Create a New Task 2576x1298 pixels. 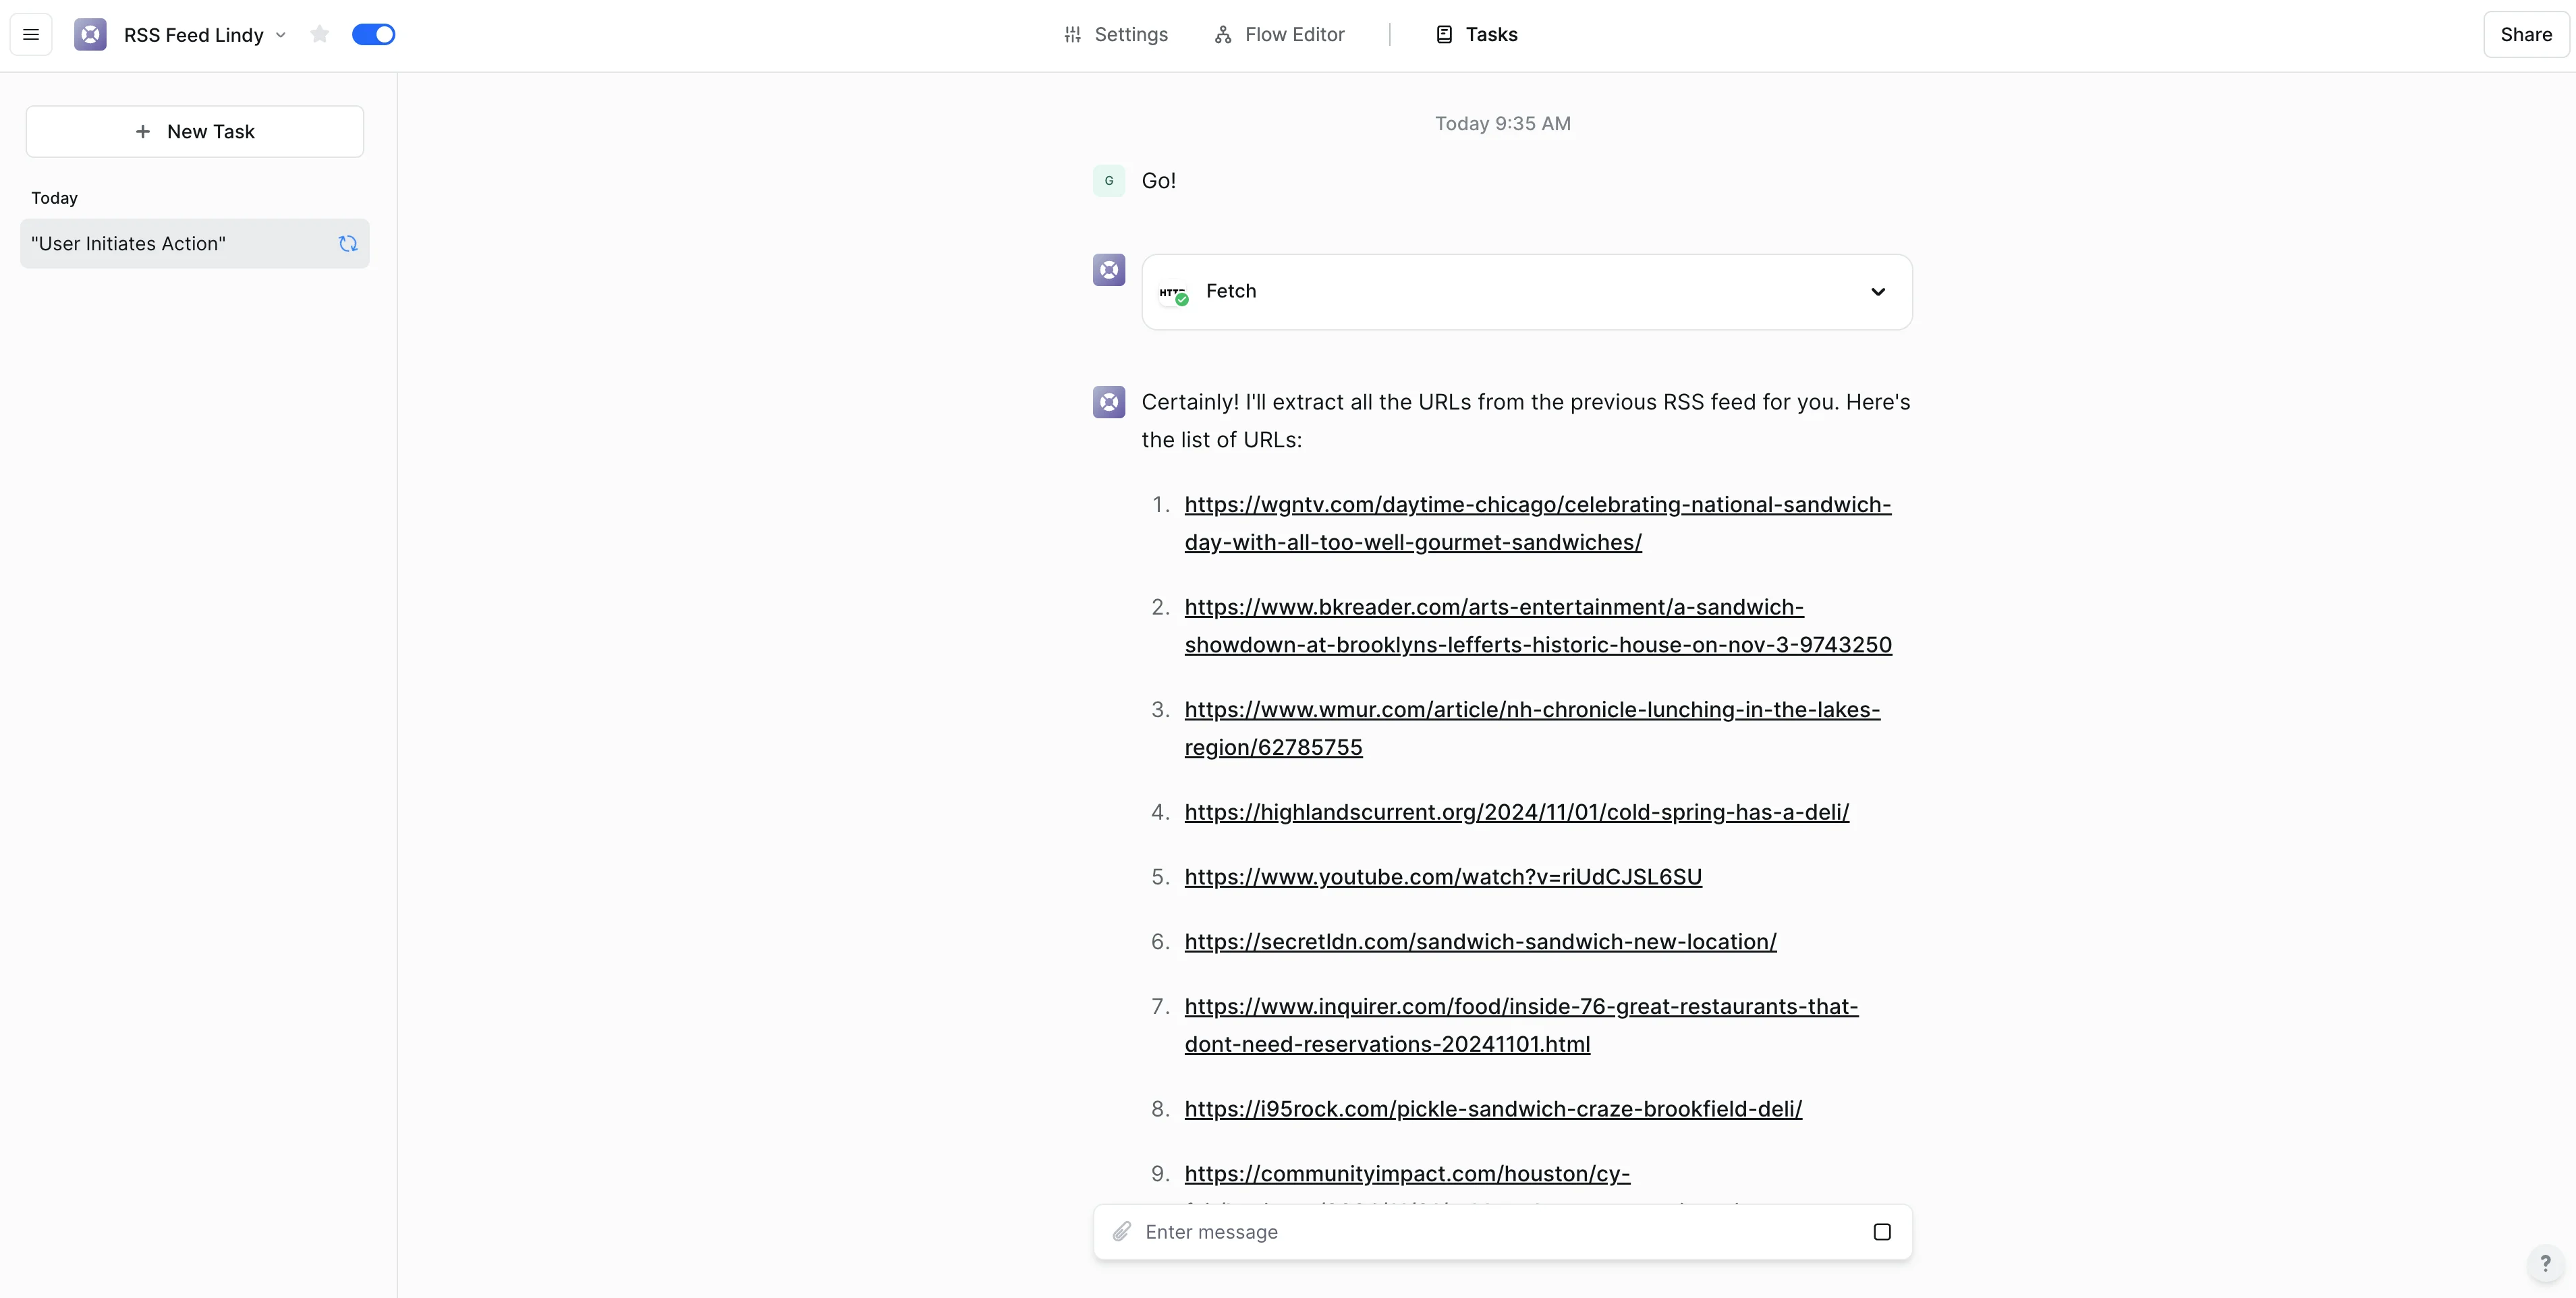[195, 132]
